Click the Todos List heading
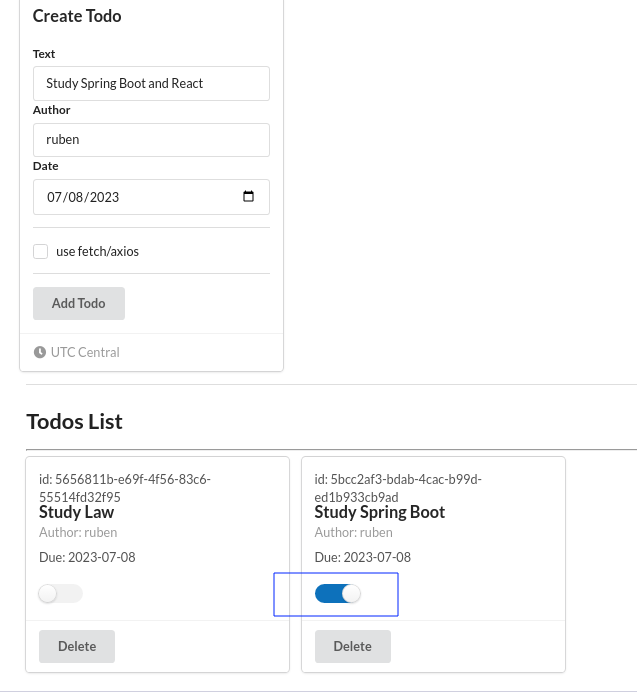 coord(74,421)
